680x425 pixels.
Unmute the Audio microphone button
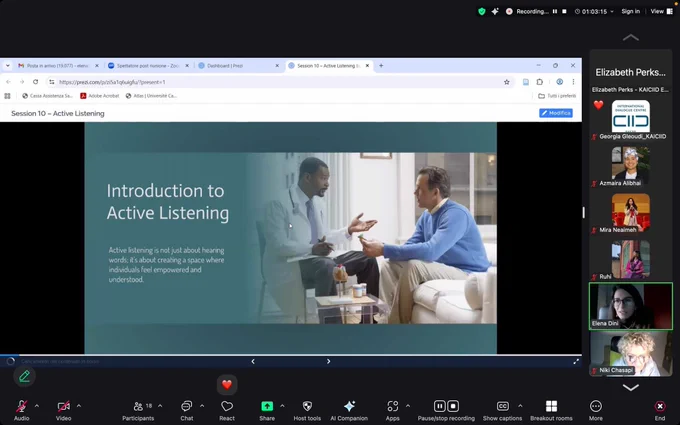21,410
